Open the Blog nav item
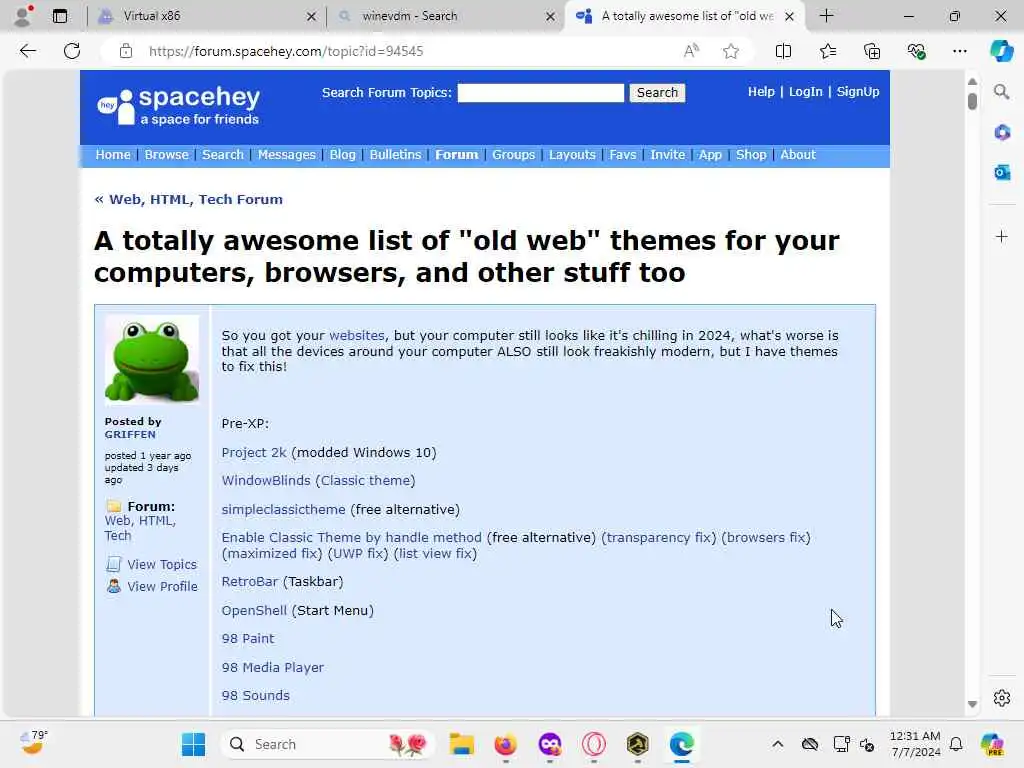The image size is (1024, 768). (x=342, y=155)
